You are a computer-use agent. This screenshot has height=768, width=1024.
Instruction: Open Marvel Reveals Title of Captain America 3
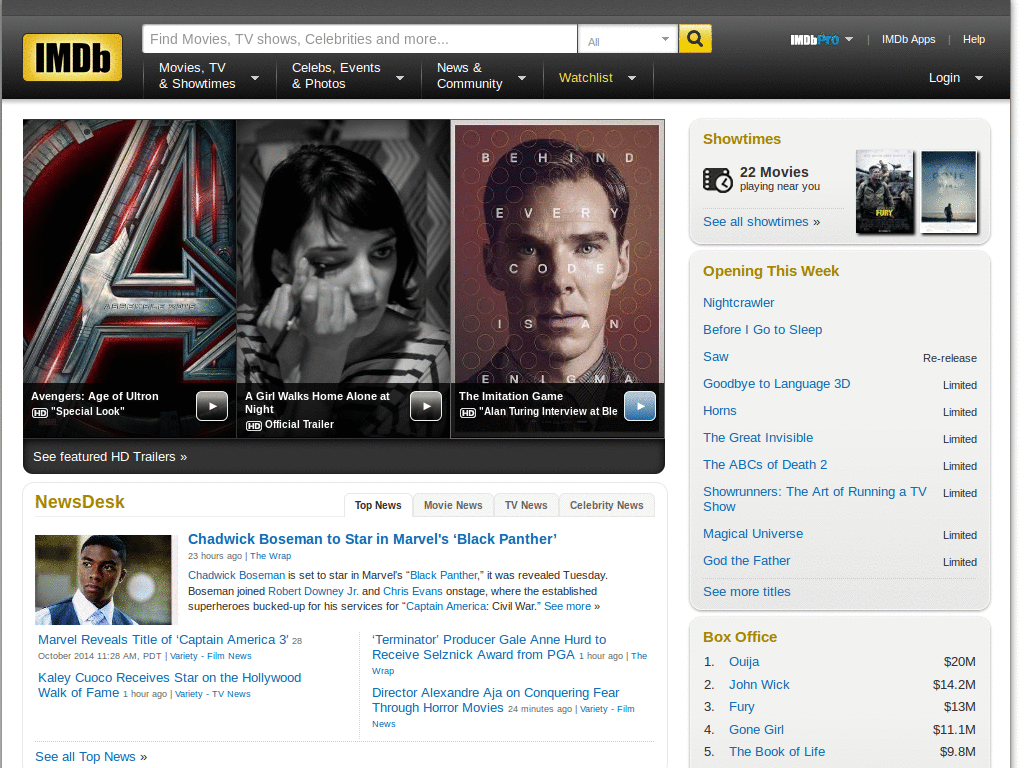[163, 640]
